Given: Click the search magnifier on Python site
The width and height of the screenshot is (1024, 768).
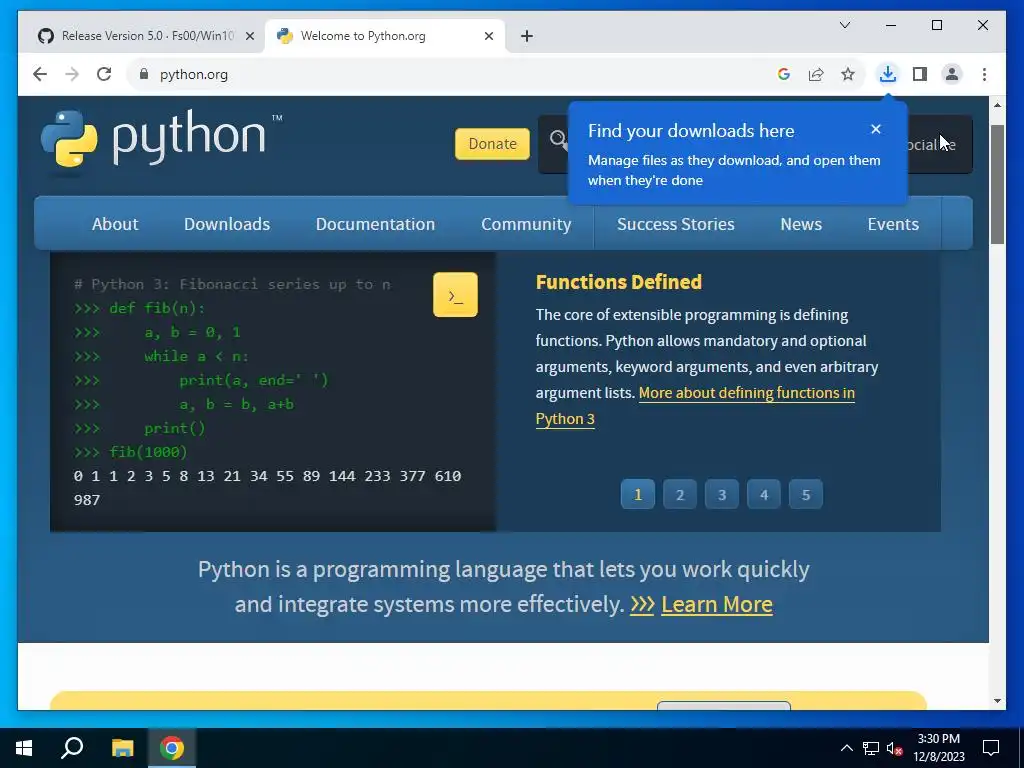Looking at the screenshot, I should 558,139.
